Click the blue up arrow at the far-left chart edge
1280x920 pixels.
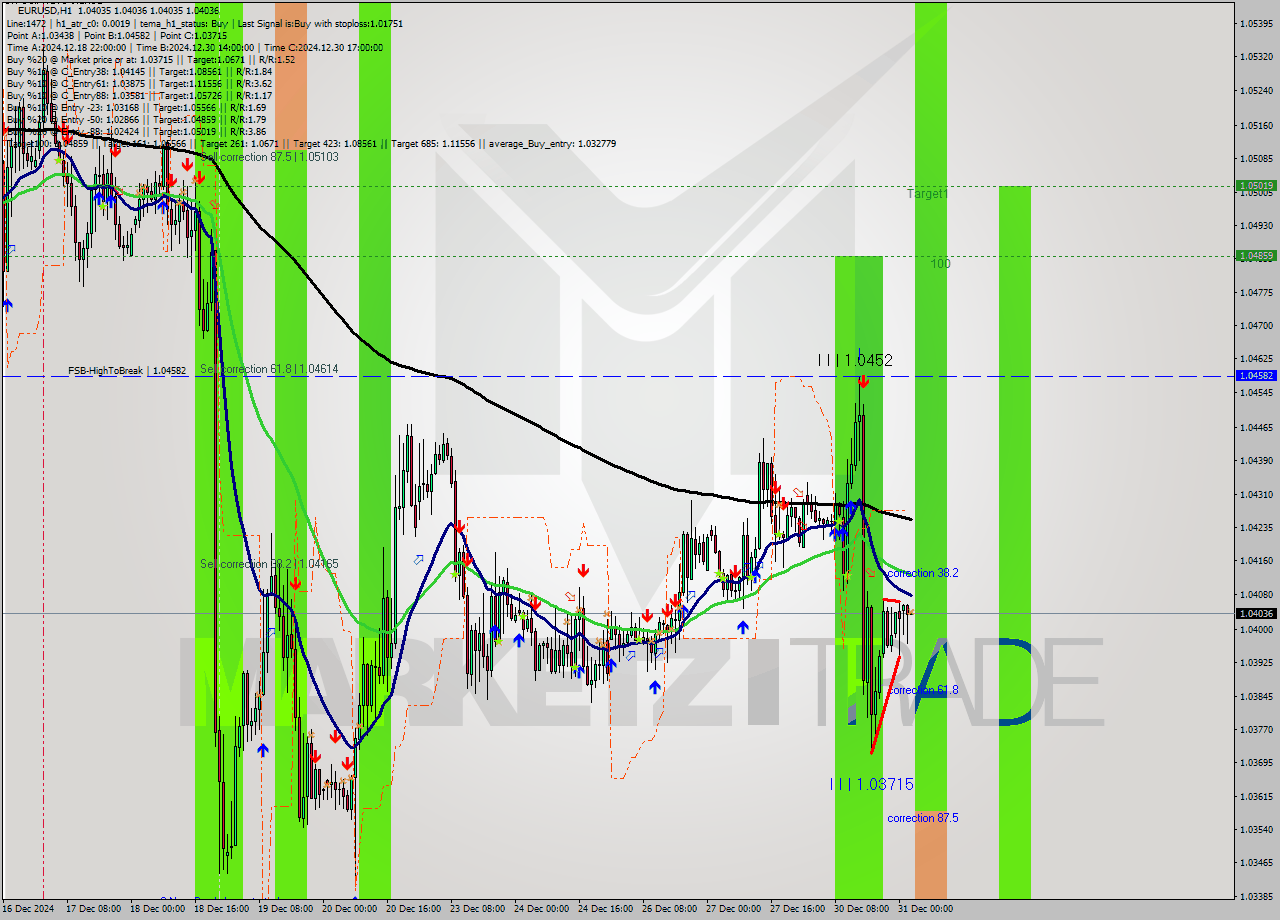click(x=7, y=304)
